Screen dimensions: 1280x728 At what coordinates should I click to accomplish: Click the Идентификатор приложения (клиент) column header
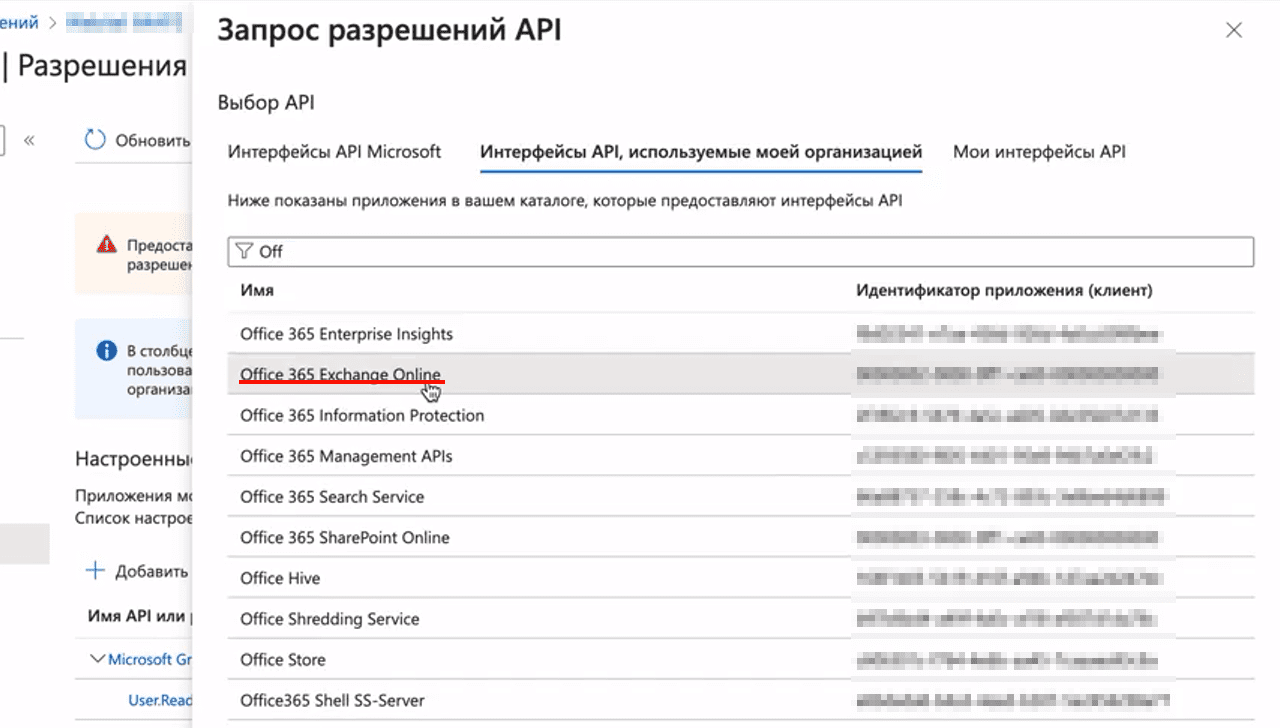point(1004,290)
